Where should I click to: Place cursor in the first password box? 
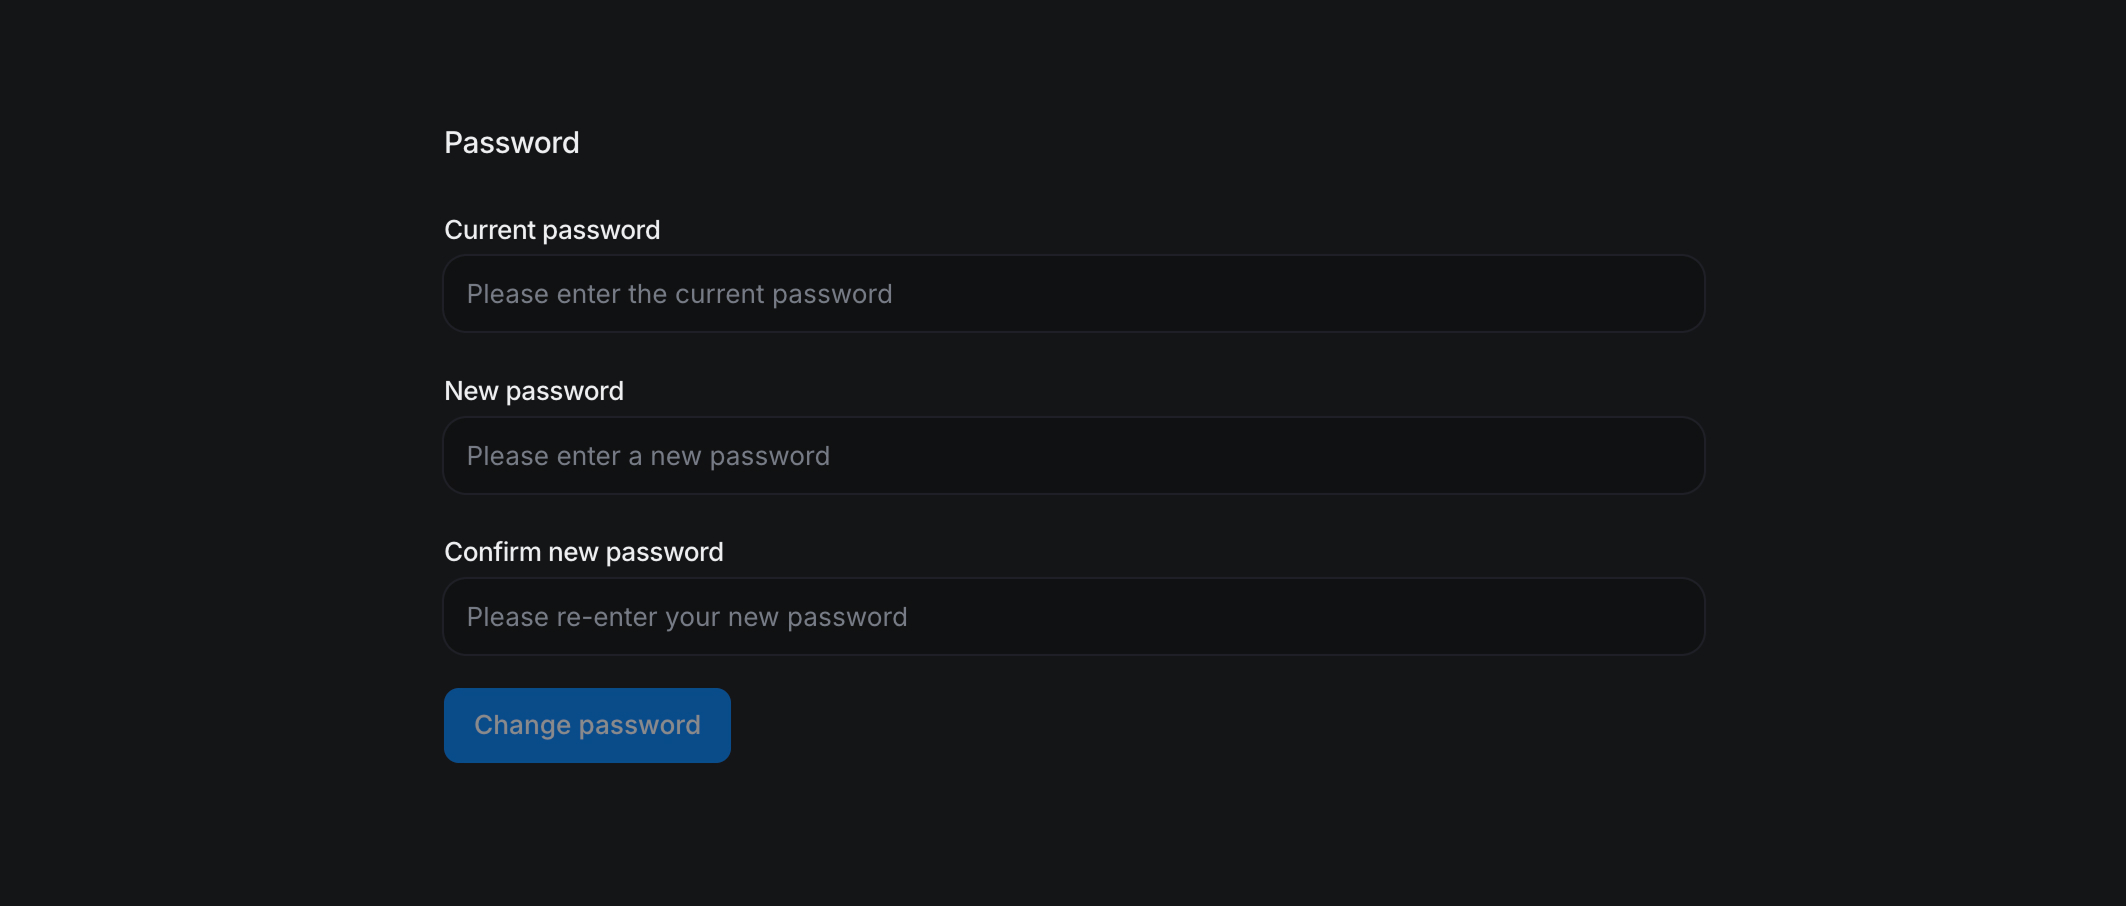[1074, 294]
